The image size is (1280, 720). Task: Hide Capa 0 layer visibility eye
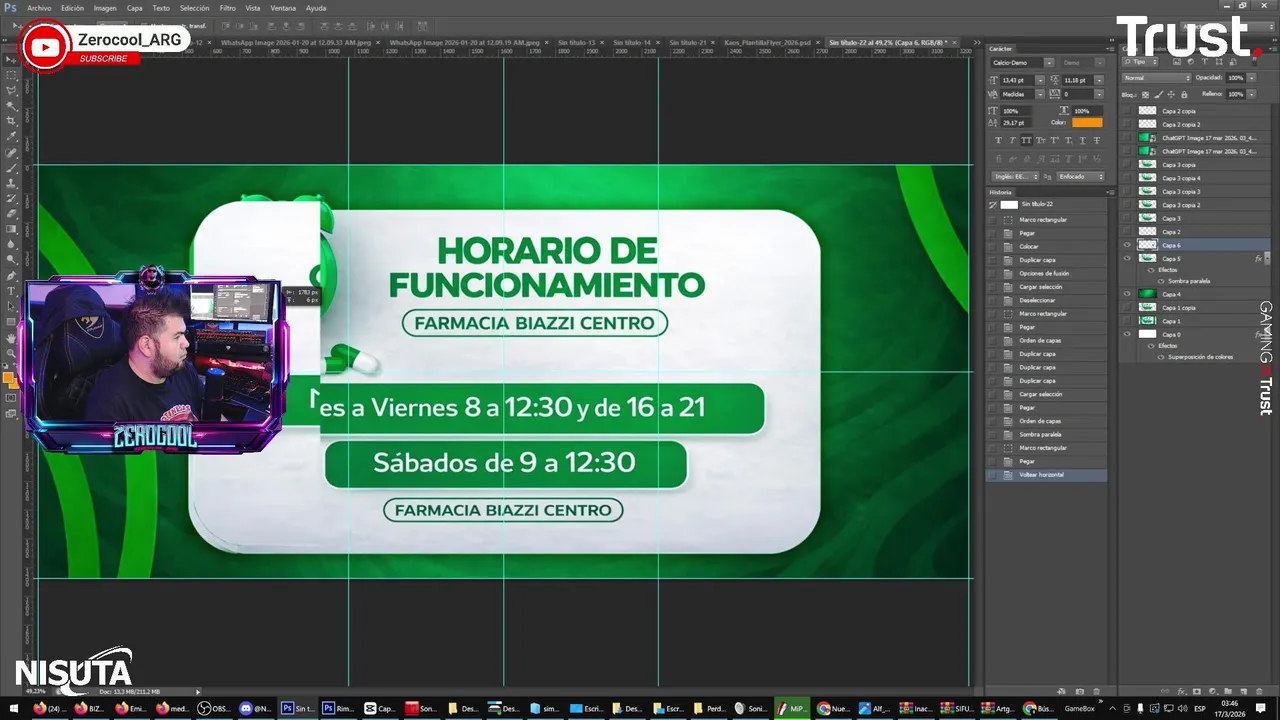point(1127,334)
